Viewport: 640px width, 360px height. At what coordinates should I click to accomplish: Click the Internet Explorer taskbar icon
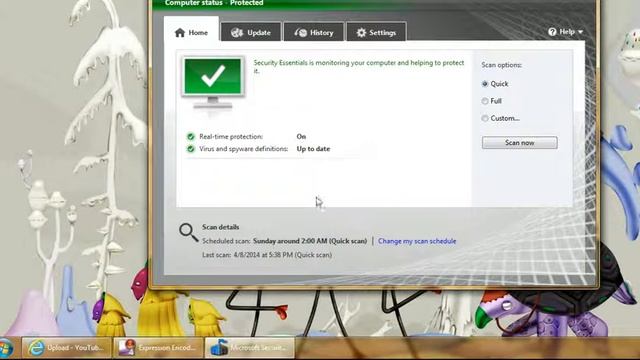(36, 348)
